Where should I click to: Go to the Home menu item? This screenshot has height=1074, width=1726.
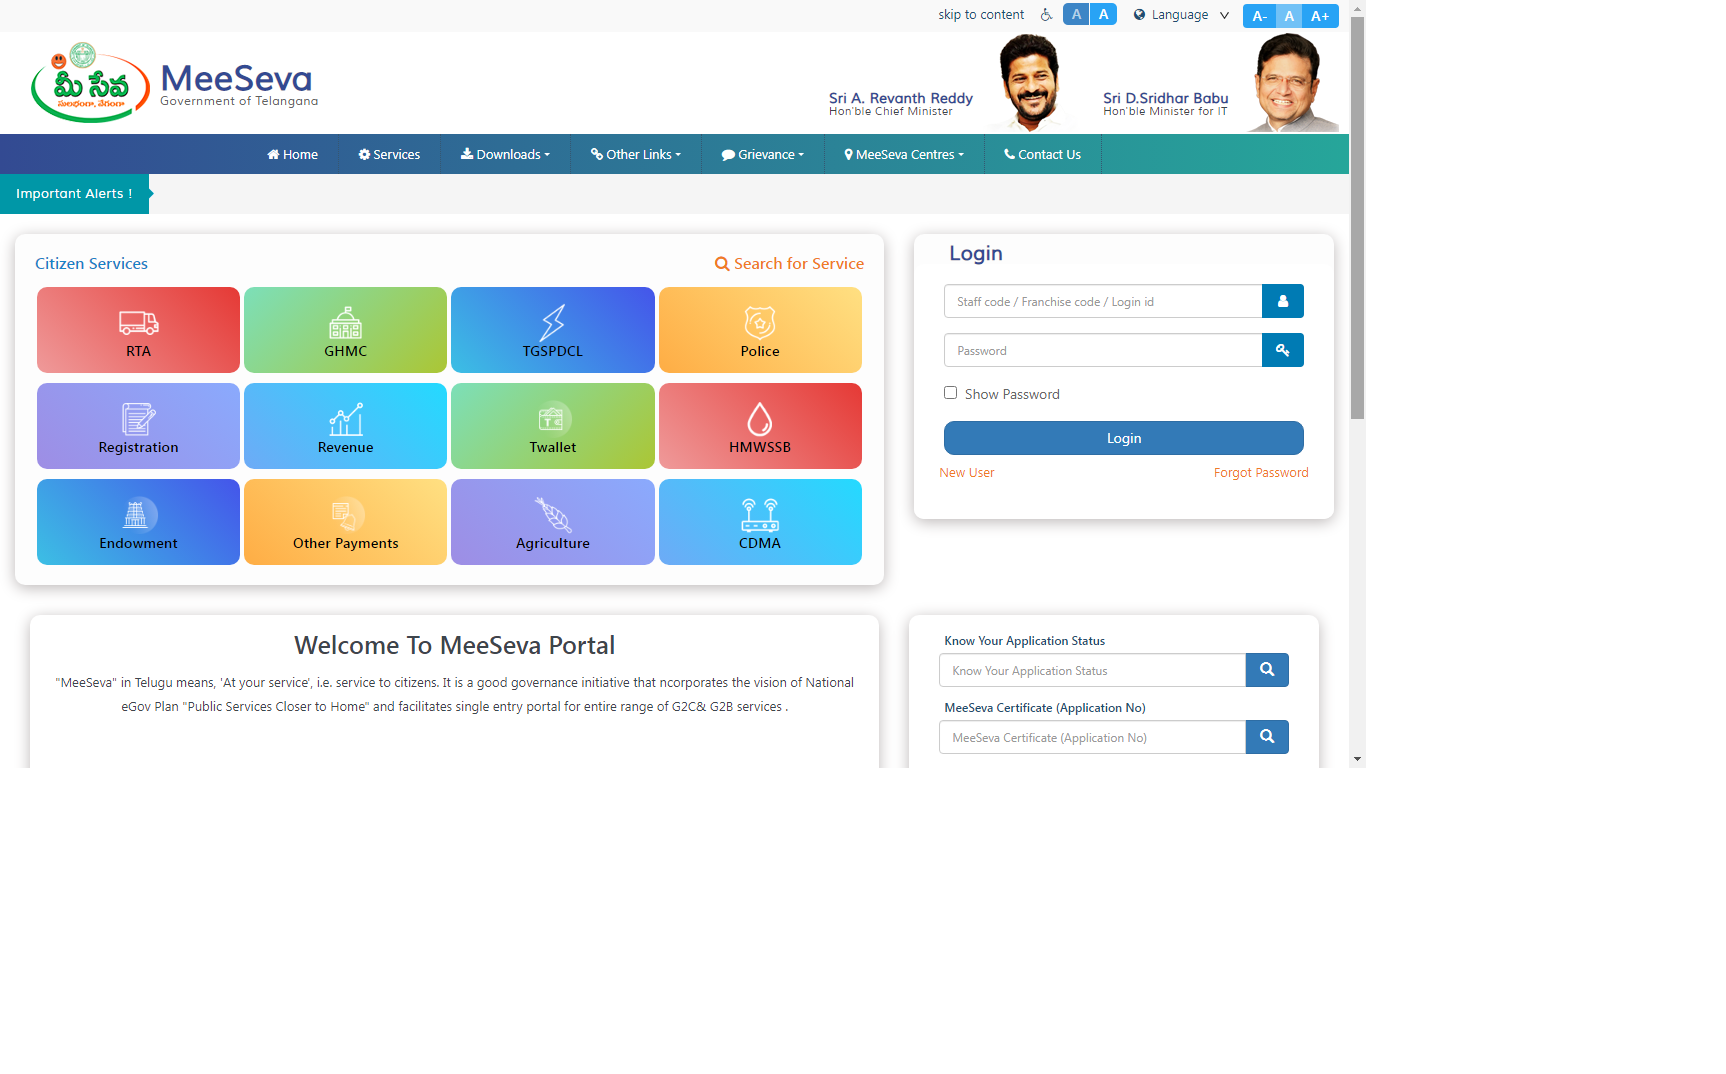292,154
